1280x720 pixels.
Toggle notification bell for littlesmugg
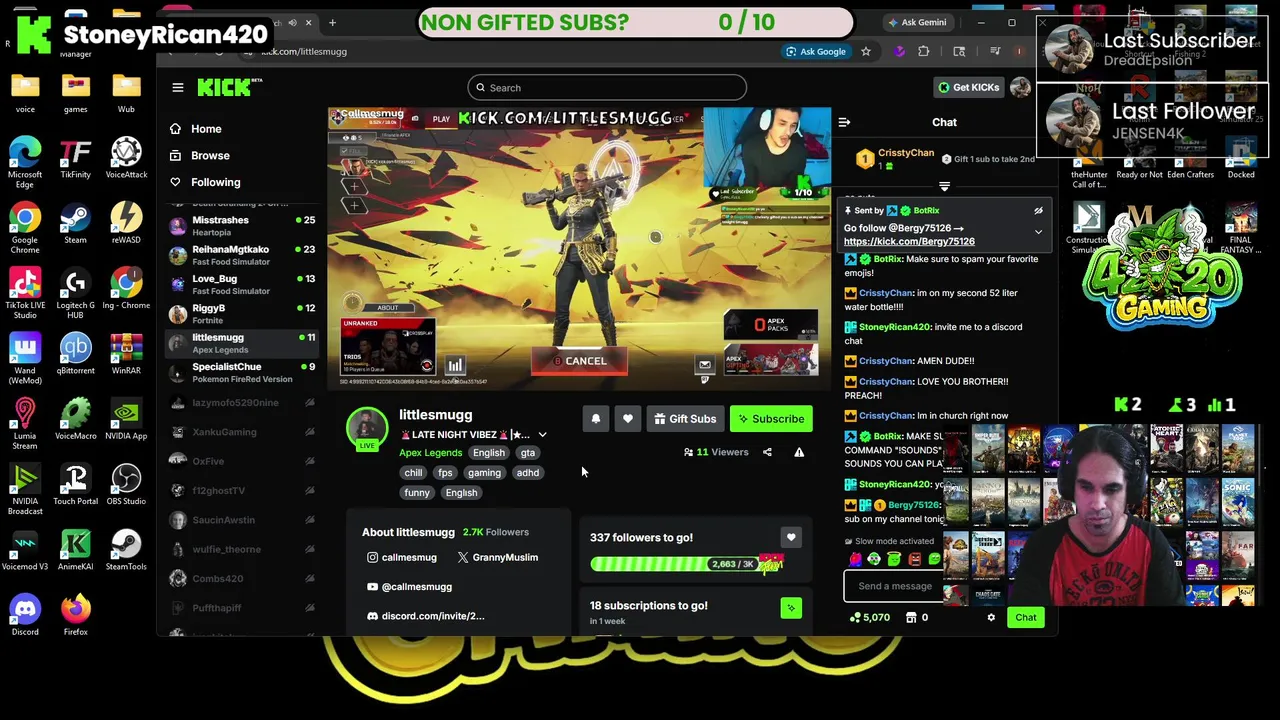[x=596, y=419]
